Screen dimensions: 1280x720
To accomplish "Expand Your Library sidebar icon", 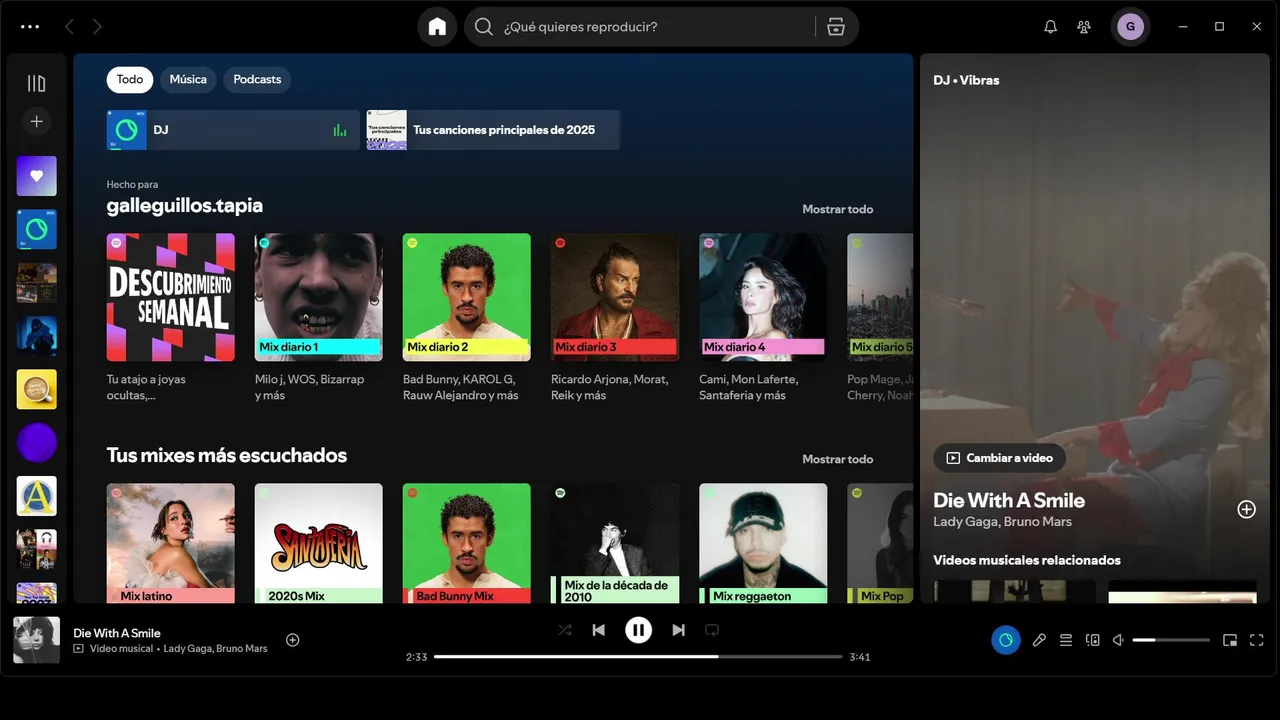I will 36,84.
